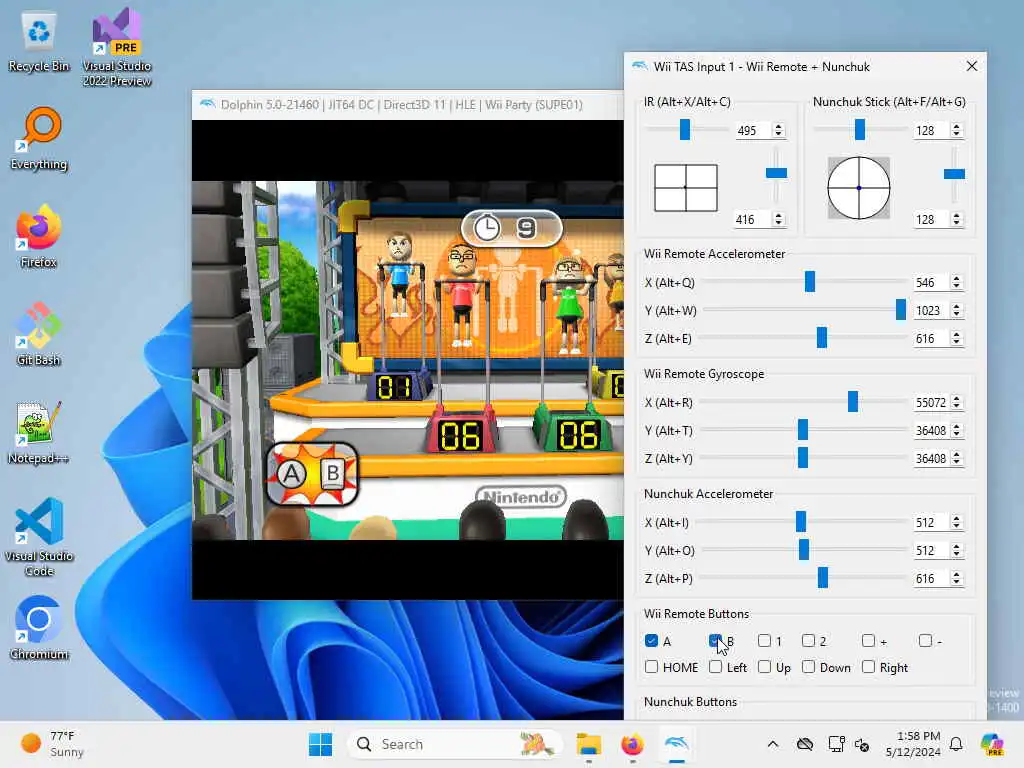Open Firefox from the taskbar
1024x768 pixels.
632,744
